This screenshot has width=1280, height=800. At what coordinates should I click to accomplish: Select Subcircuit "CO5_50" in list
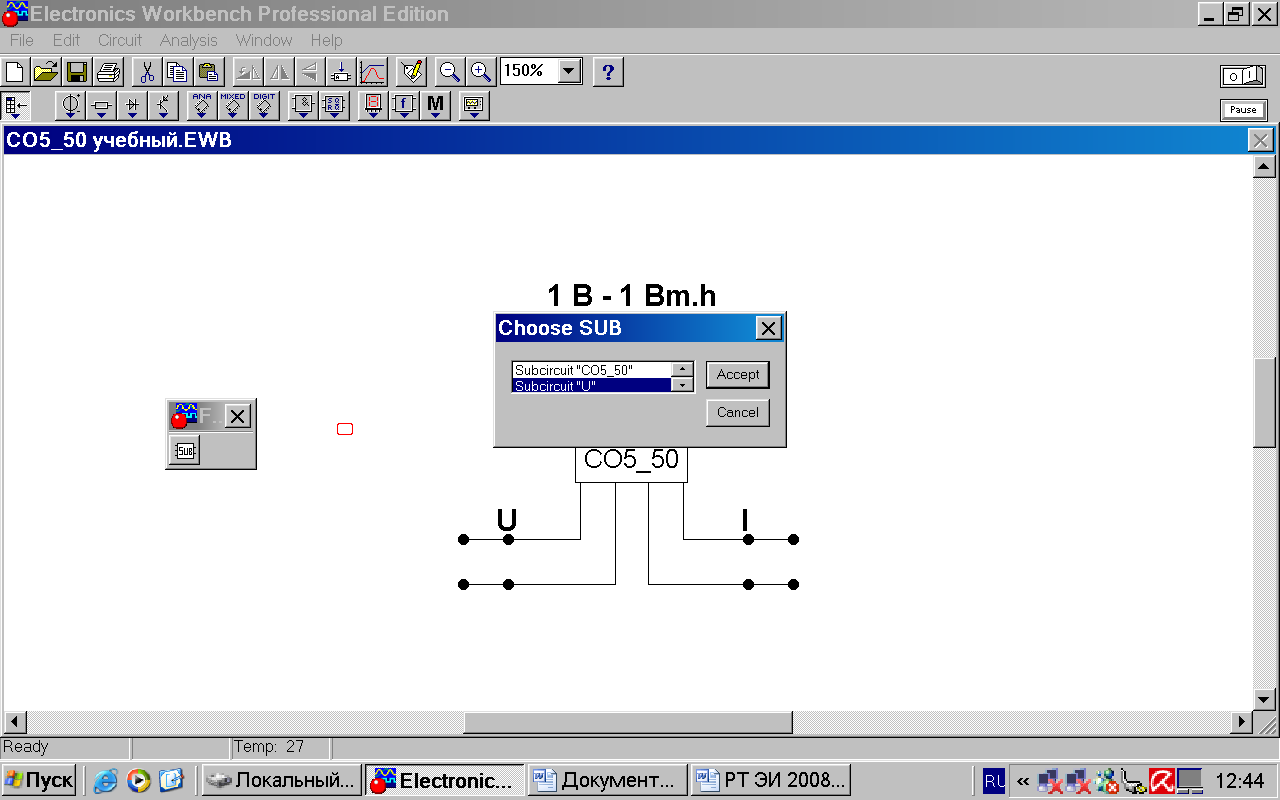(x=592, y=370)
